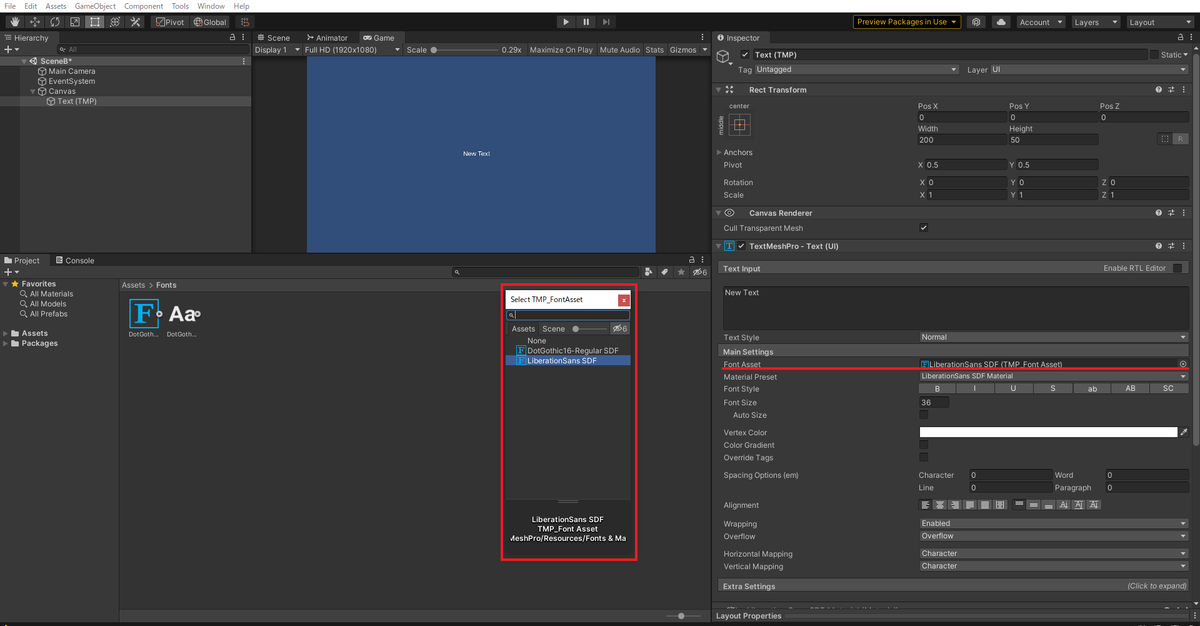Select the Scale tool in toolbar
This screenshot has width=1200, height=626.
[x=75, y=22]
